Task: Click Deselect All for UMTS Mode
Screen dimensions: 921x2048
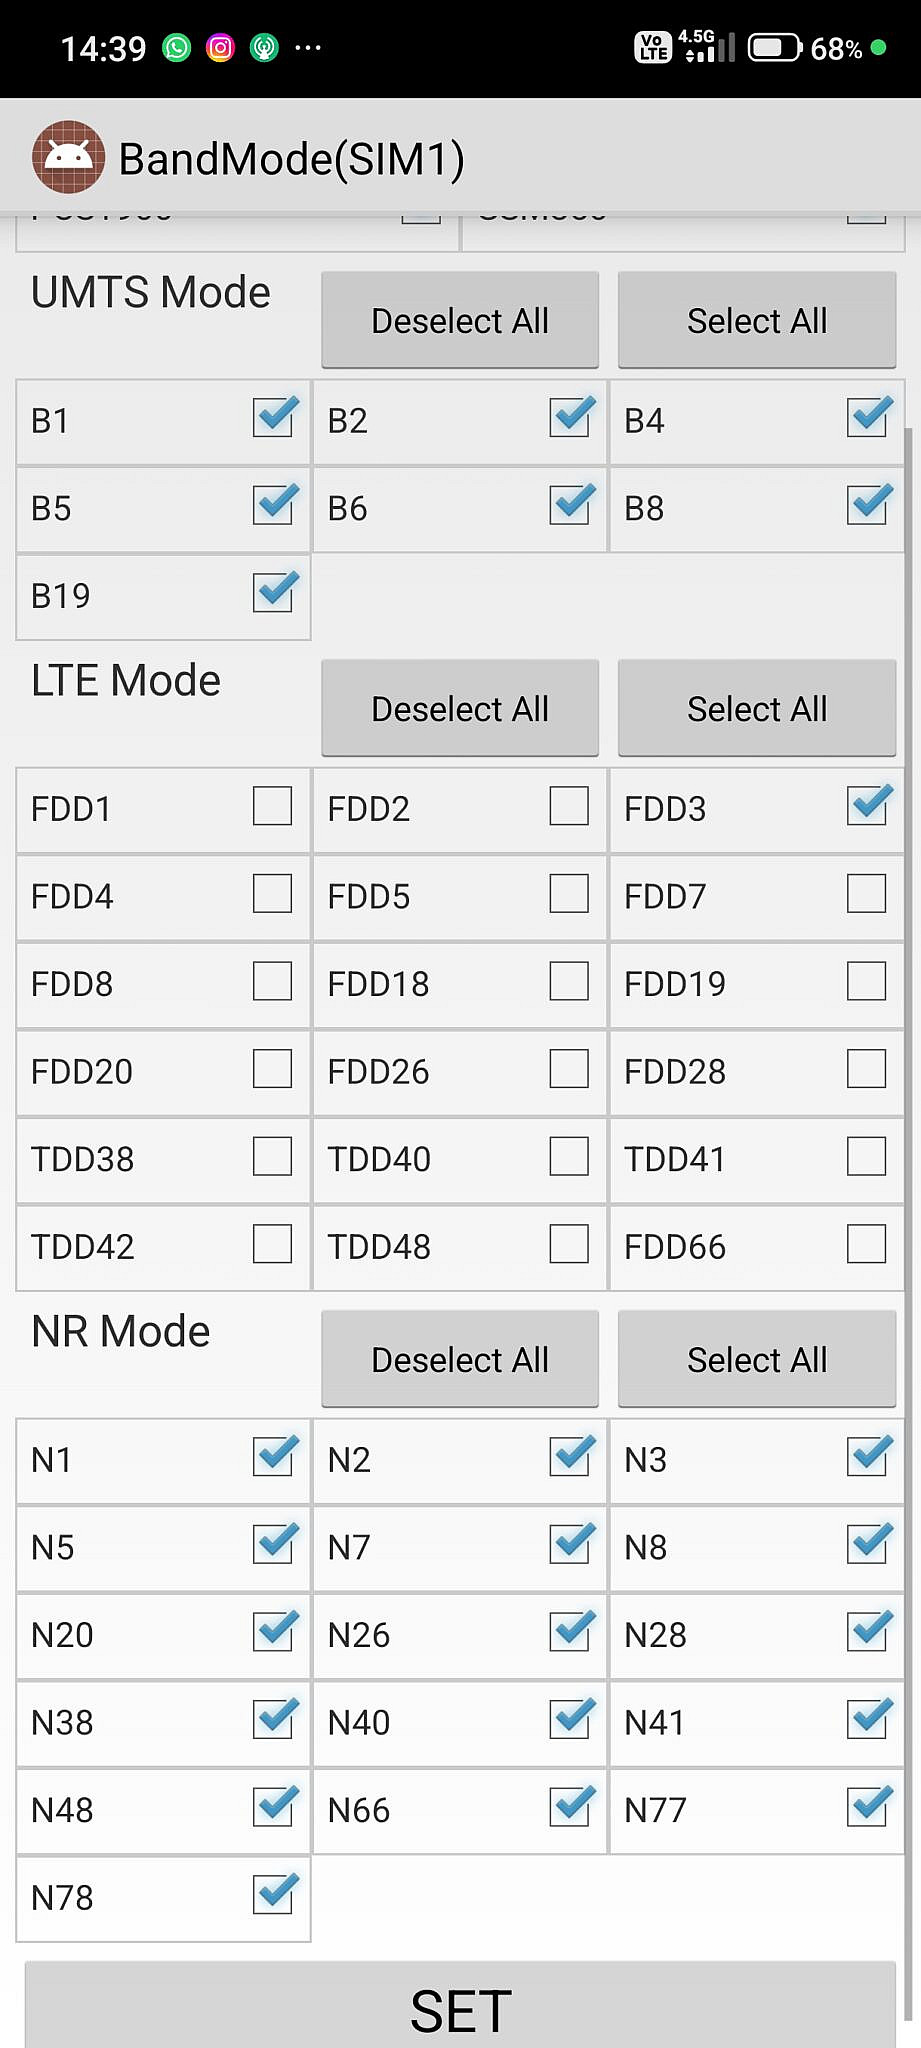Action: (460, 320)
